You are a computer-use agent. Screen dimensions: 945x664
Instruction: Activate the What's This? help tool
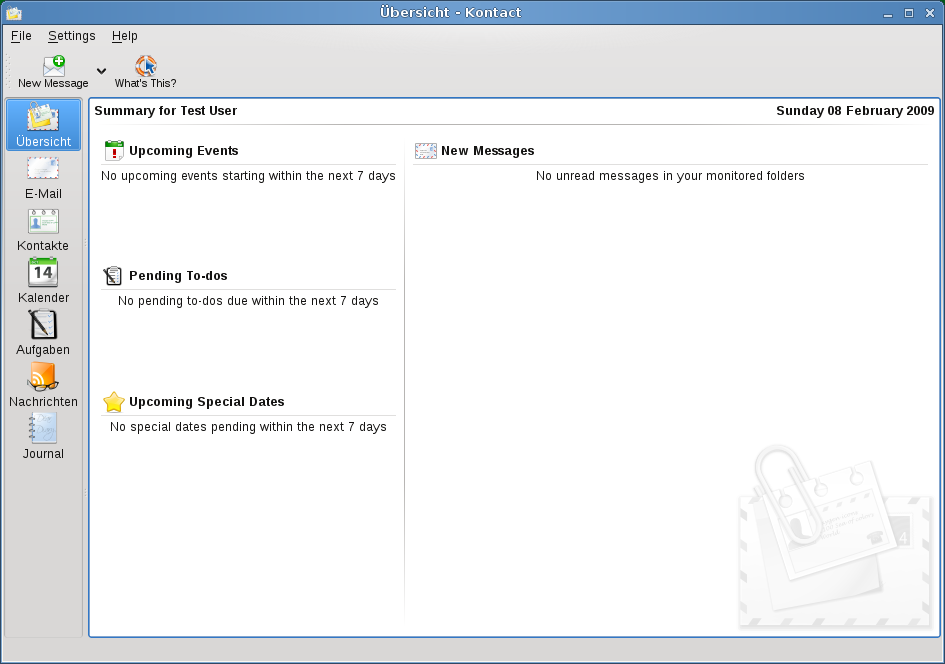[145, 72]
